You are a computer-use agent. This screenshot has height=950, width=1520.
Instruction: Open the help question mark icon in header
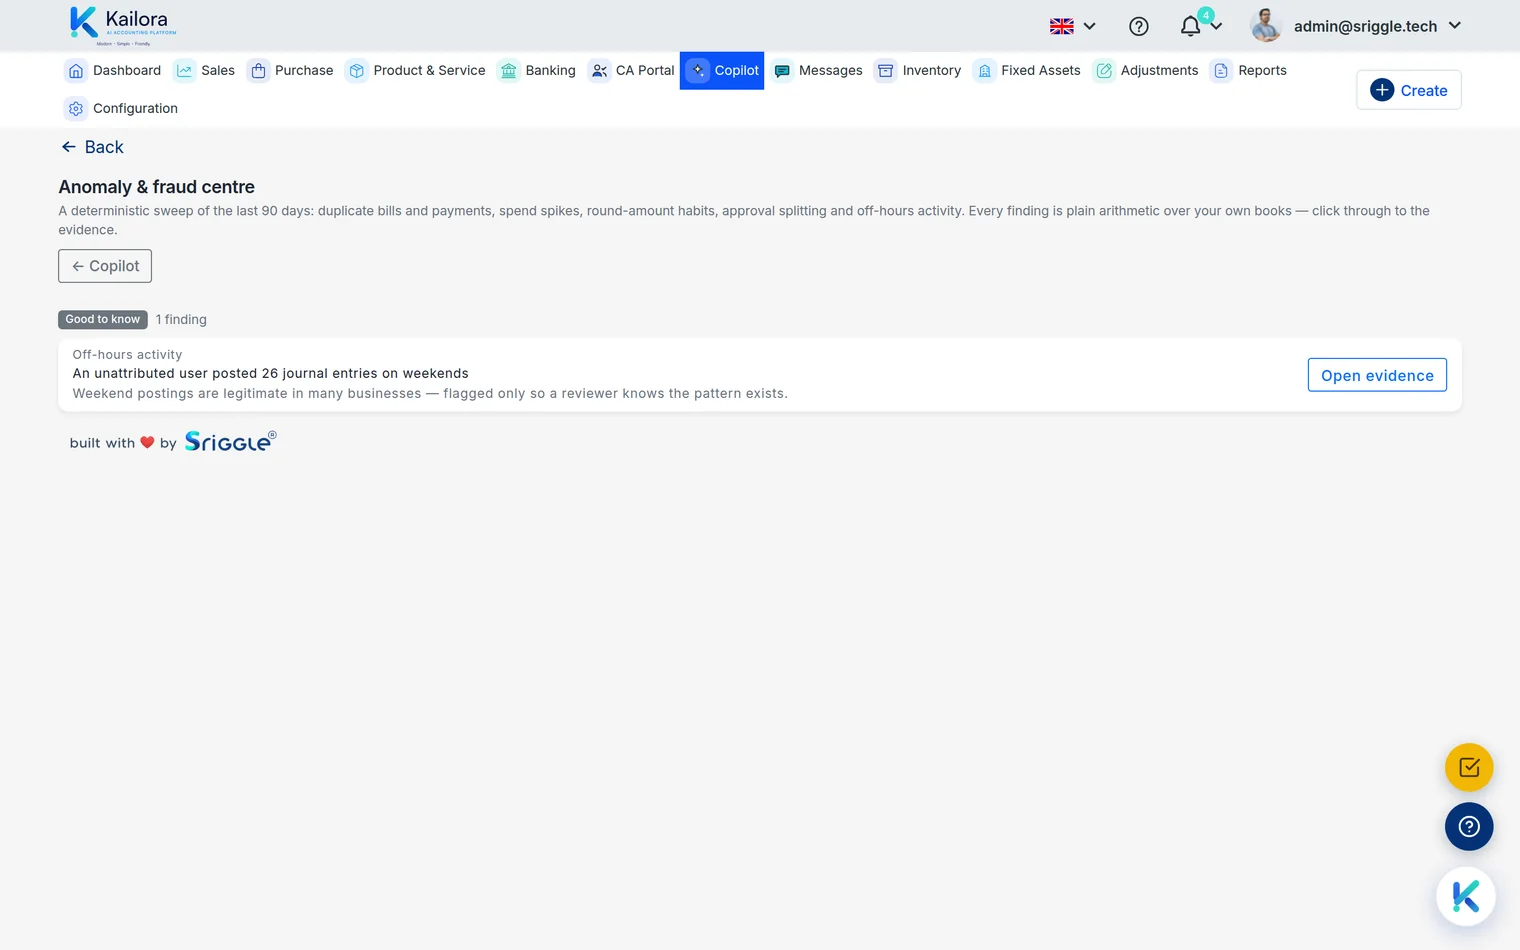pos(1138,27)
